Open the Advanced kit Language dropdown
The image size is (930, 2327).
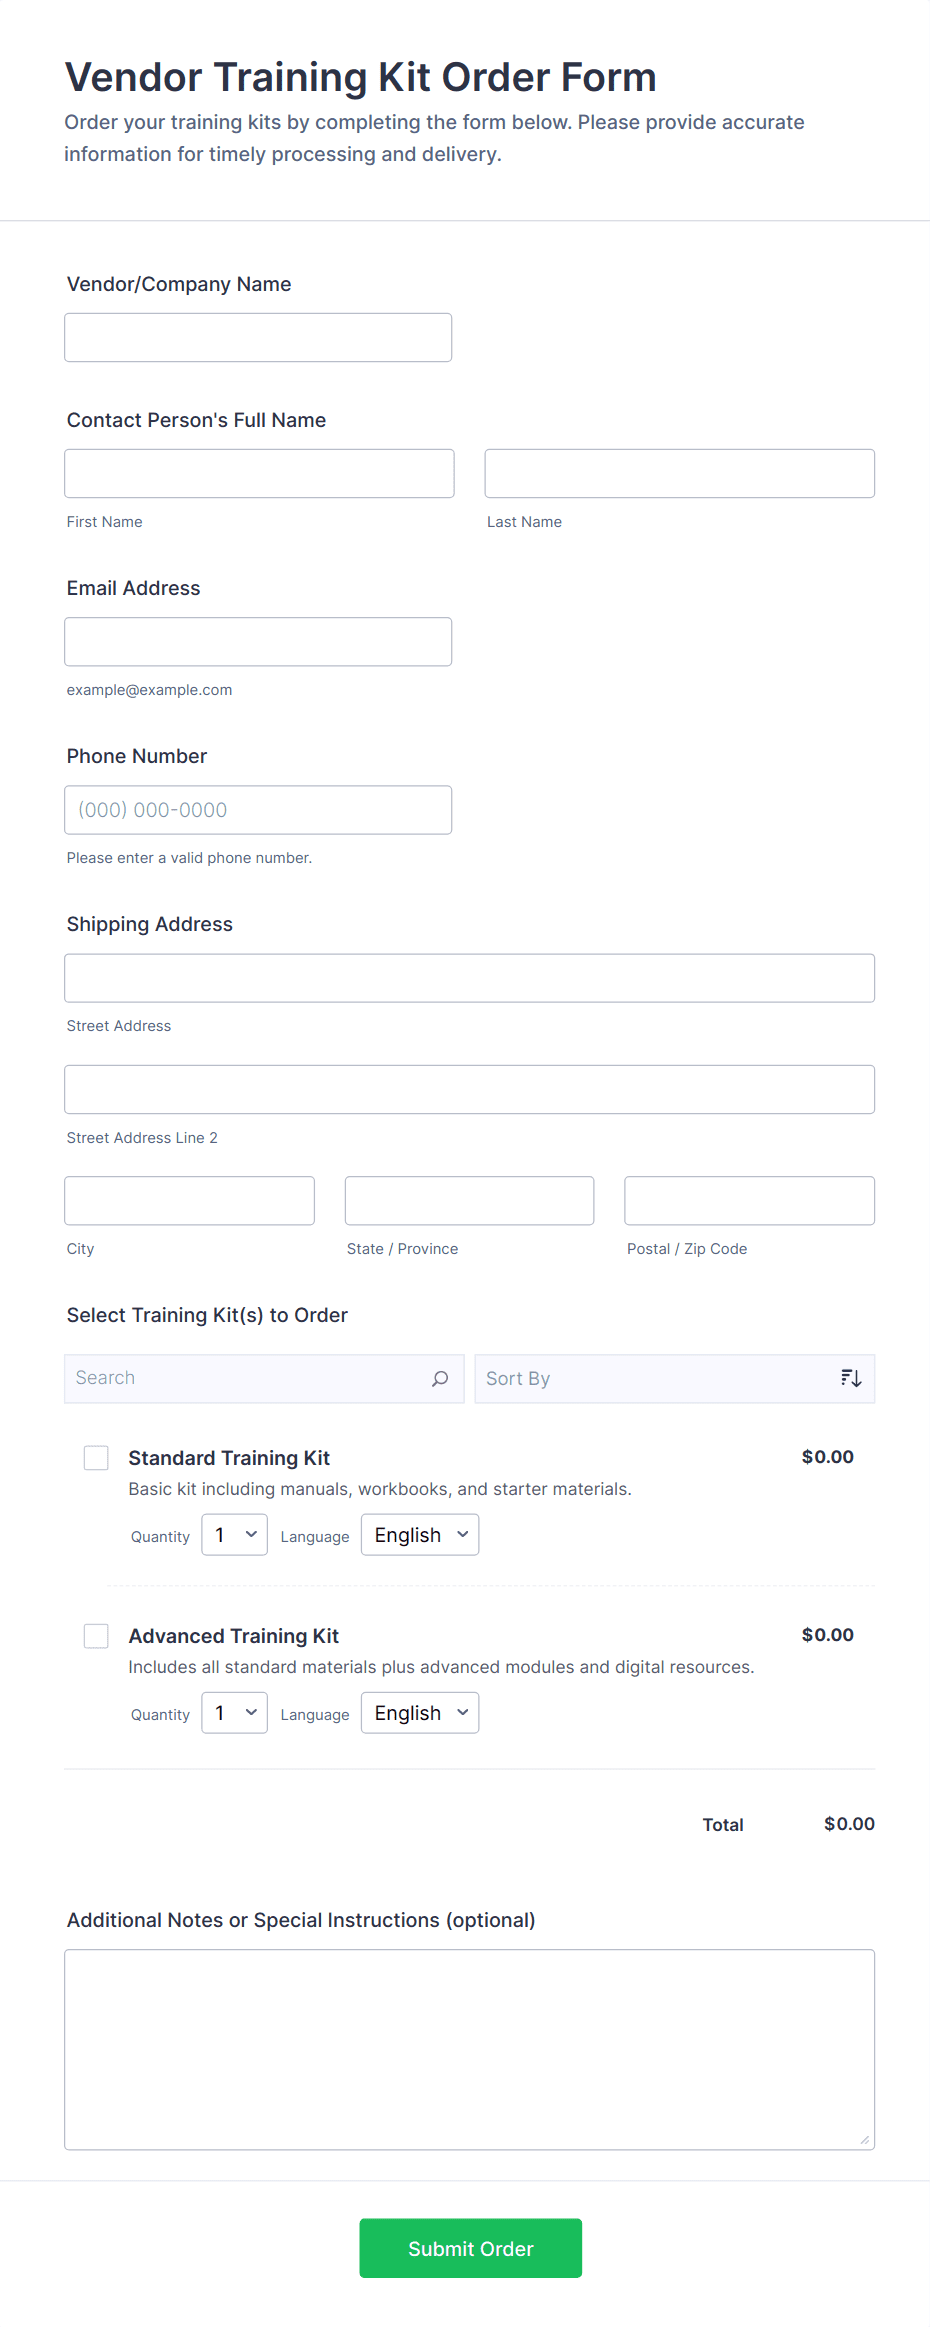tap(419, 1712)
